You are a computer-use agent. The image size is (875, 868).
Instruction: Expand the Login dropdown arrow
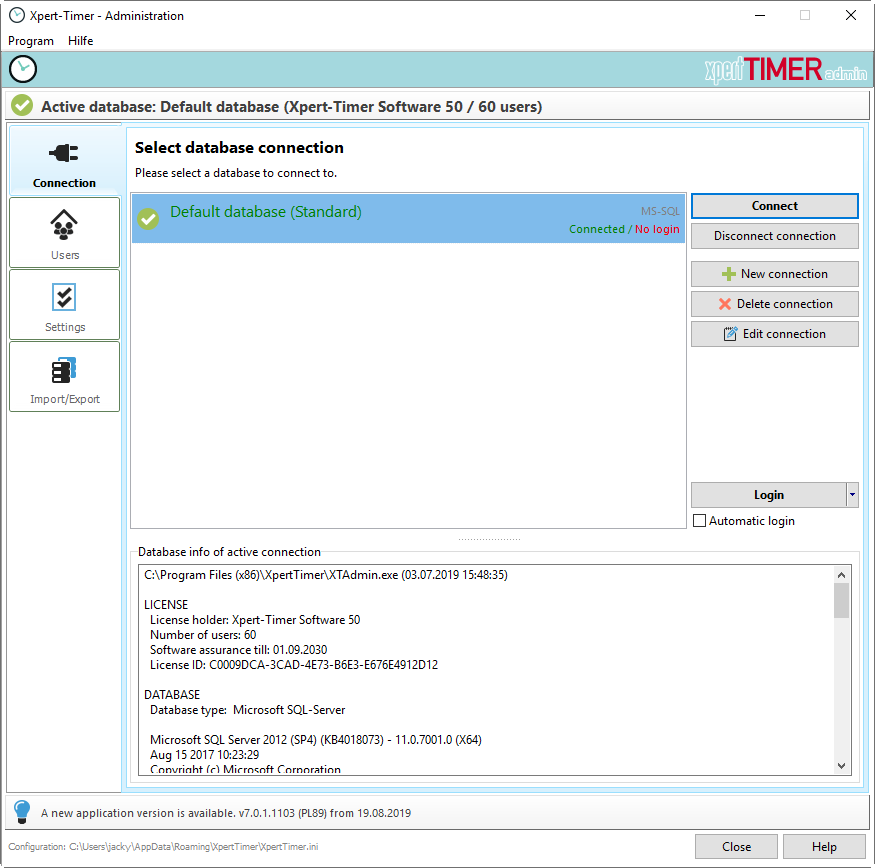click(852, 494)
